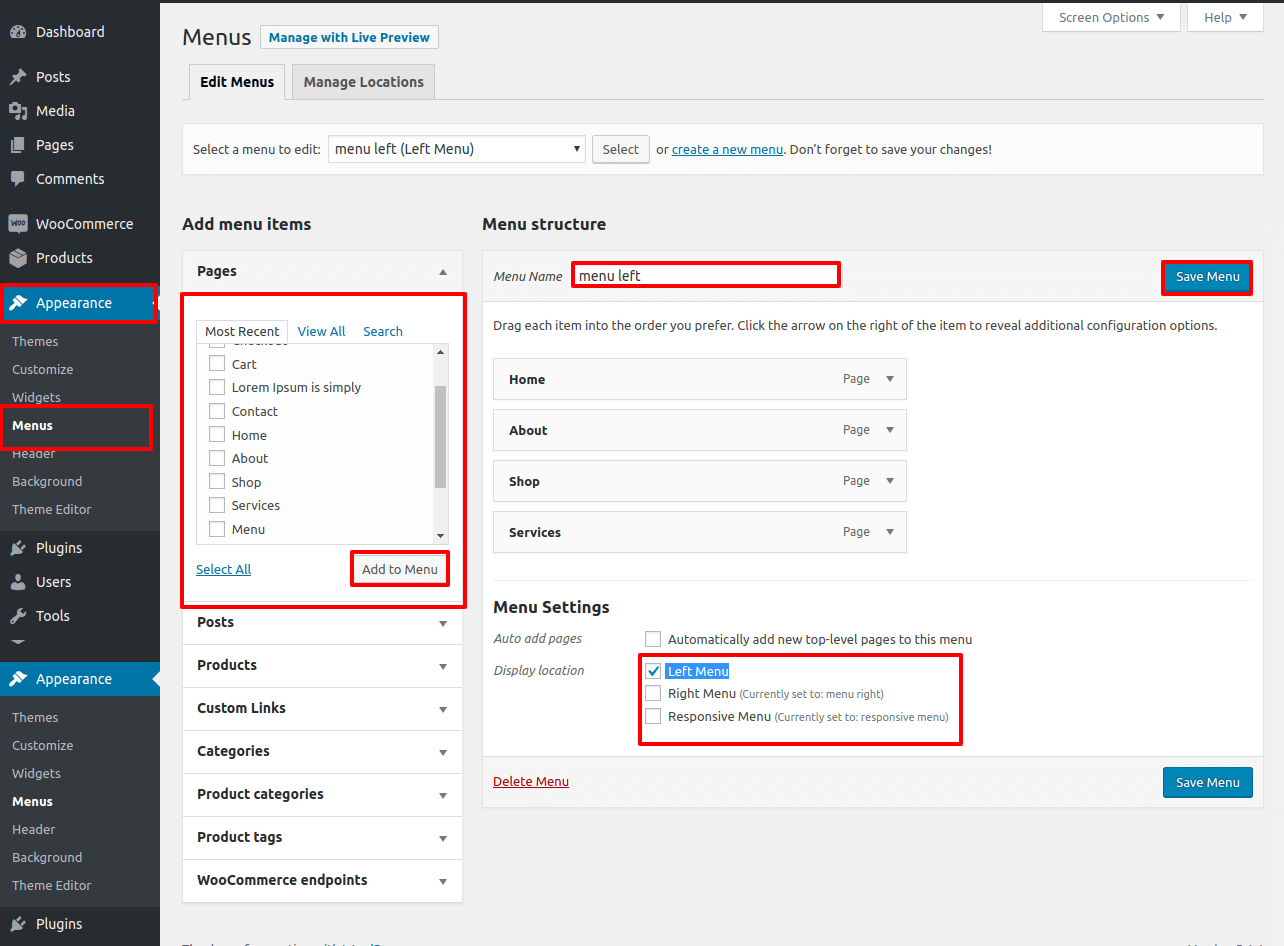
Task: Tick the Cart page checkbox
Action: 216,364
